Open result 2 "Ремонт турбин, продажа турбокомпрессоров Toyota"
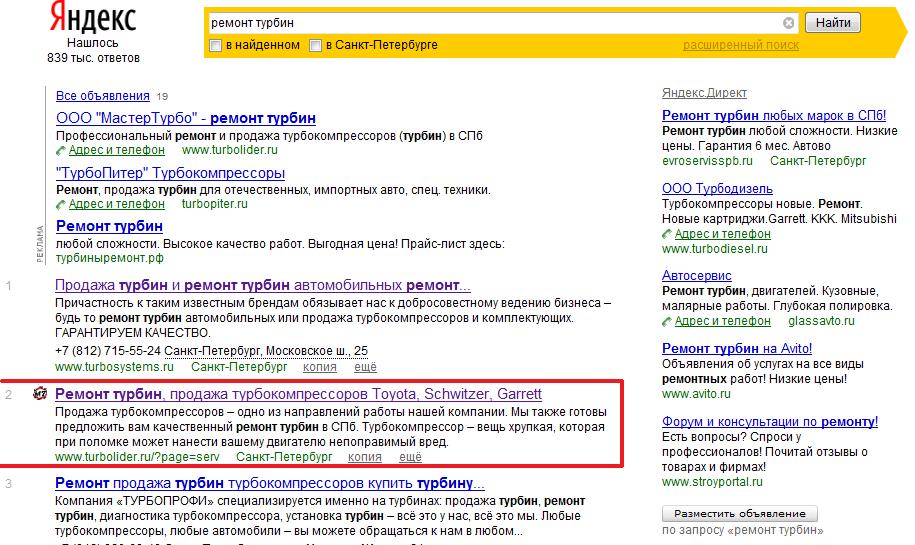The width and height of the screenshot is (915, 545). point(298,394)
